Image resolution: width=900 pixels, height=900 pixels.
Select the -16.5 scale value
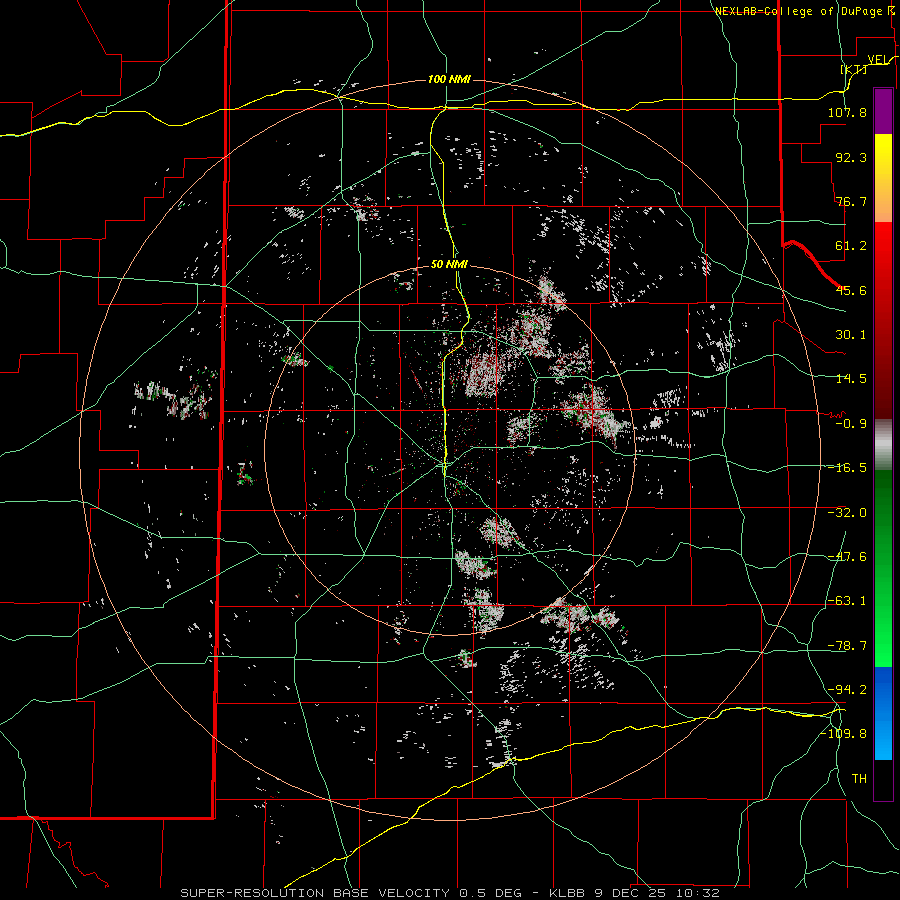[x=847, y=468]
